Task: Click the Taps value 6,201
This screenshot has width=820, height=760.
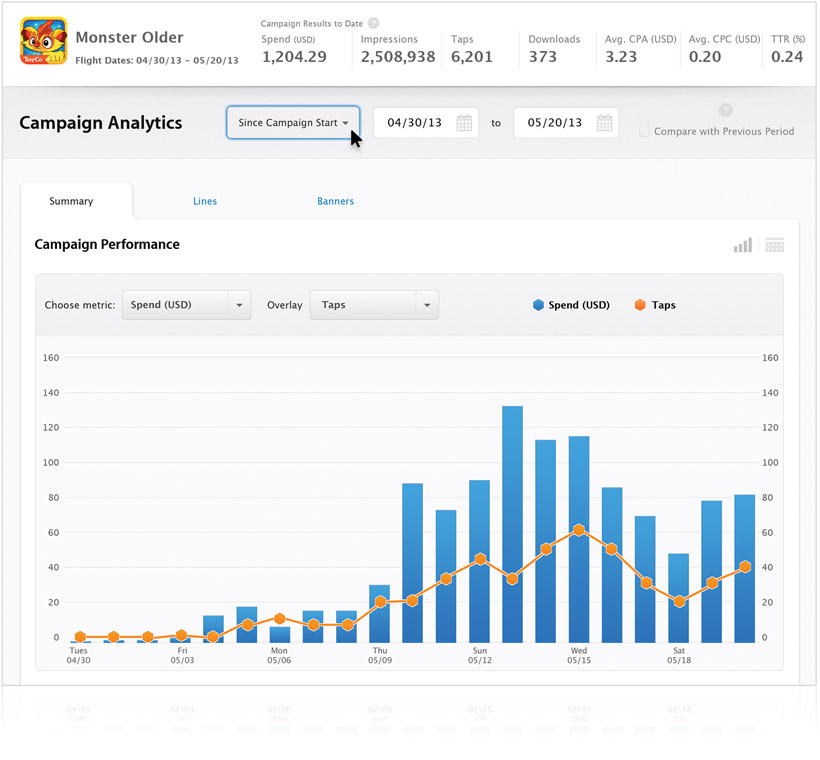Action: (472, 56)
